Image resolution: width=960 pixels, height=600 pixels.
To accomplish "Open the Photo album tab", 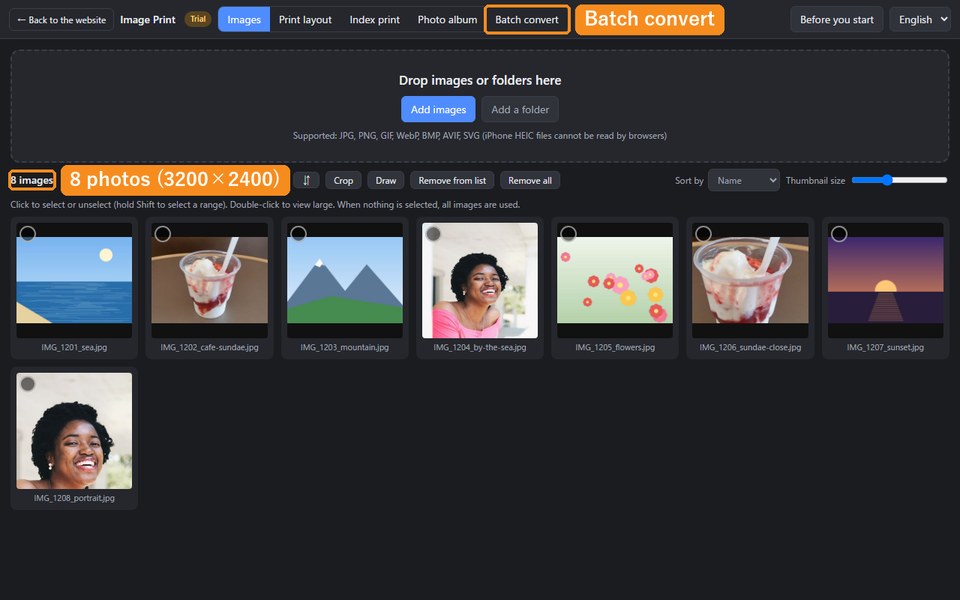I will 447,20.
